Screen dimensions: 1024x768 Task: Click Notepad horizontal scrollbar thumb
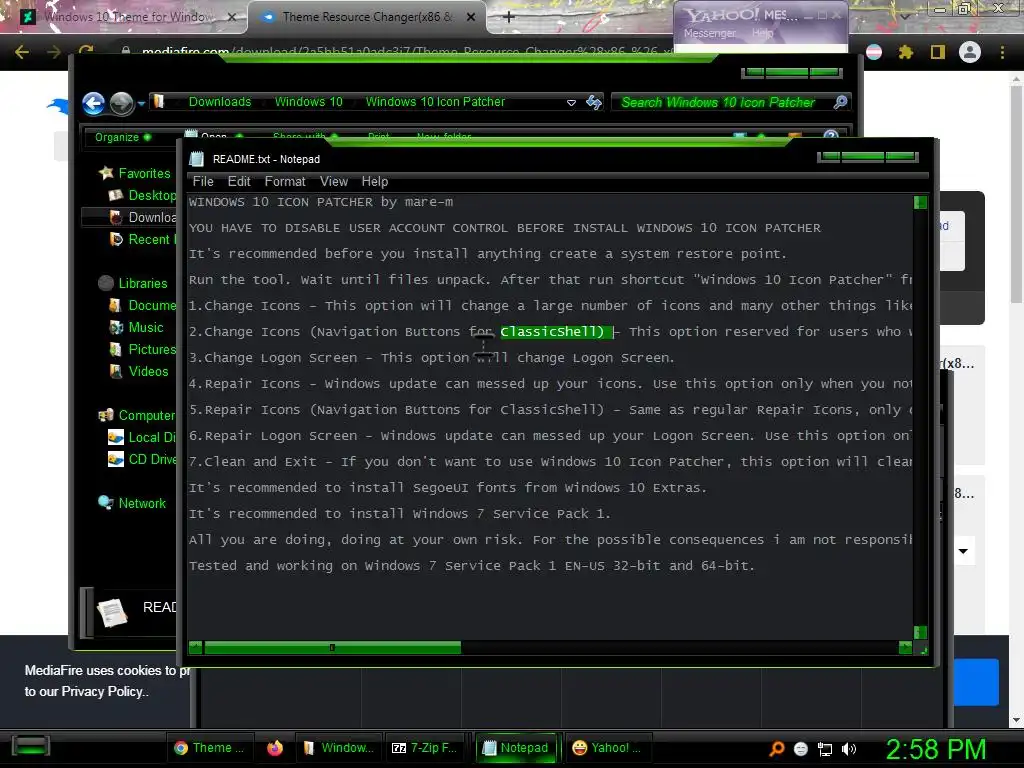(332, 648)
